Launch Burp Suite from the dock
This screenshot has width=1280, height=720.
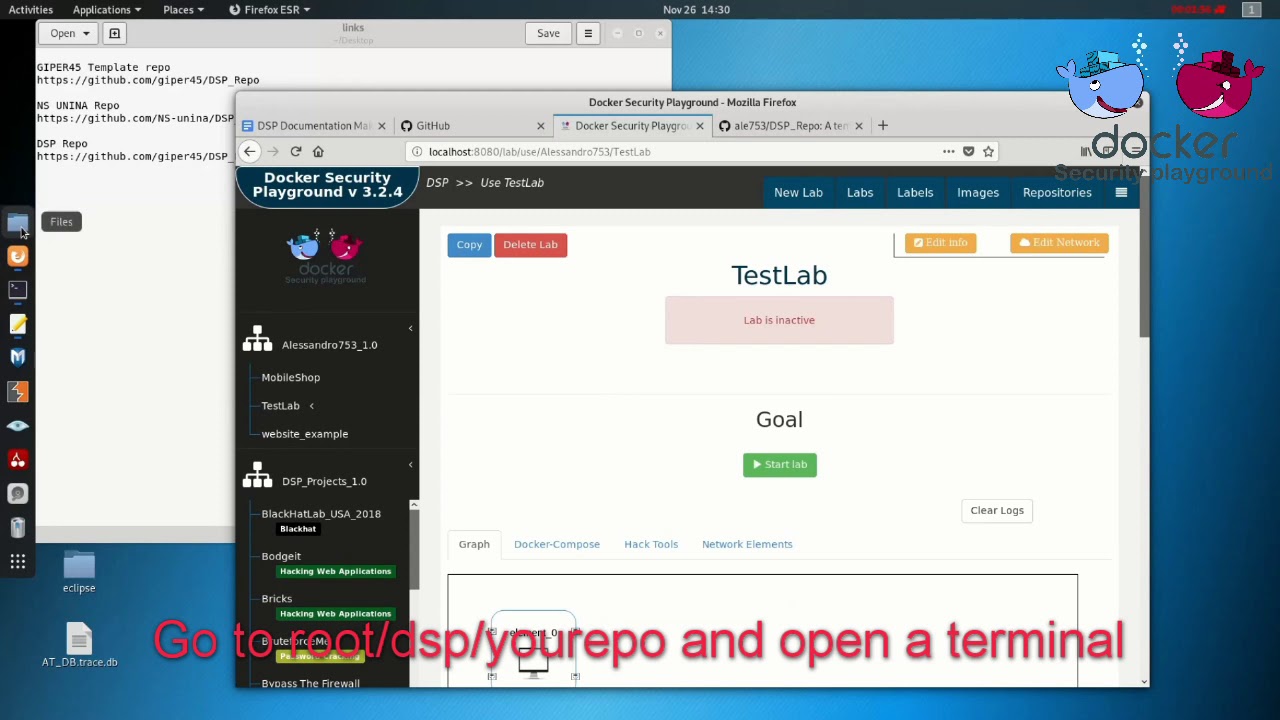(18, 391)
